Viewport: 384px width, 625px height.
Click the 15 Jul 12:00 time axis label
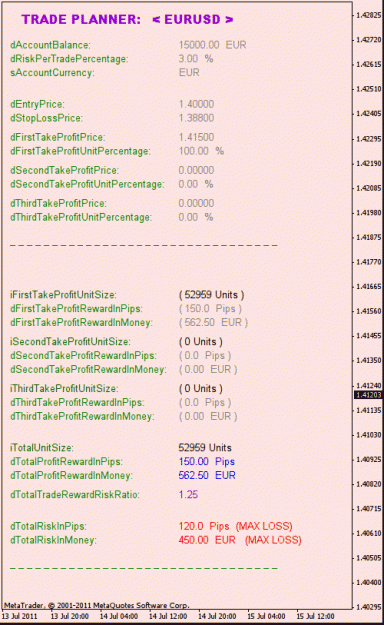point(315,617)
